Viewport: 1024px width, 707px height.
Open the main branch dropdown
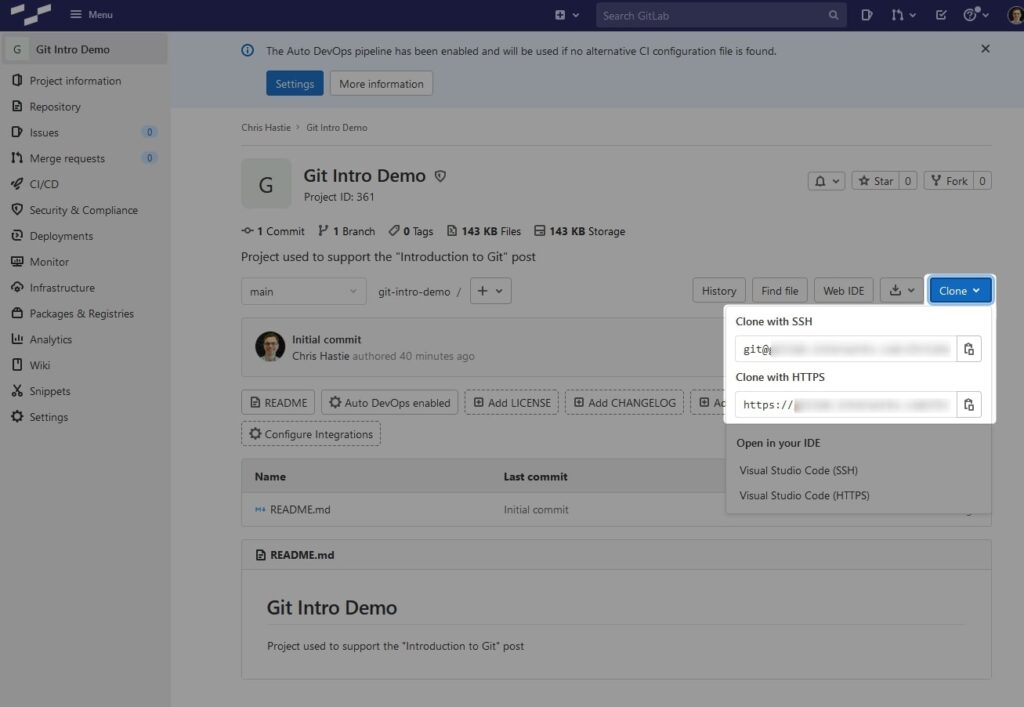pos(303,290)
